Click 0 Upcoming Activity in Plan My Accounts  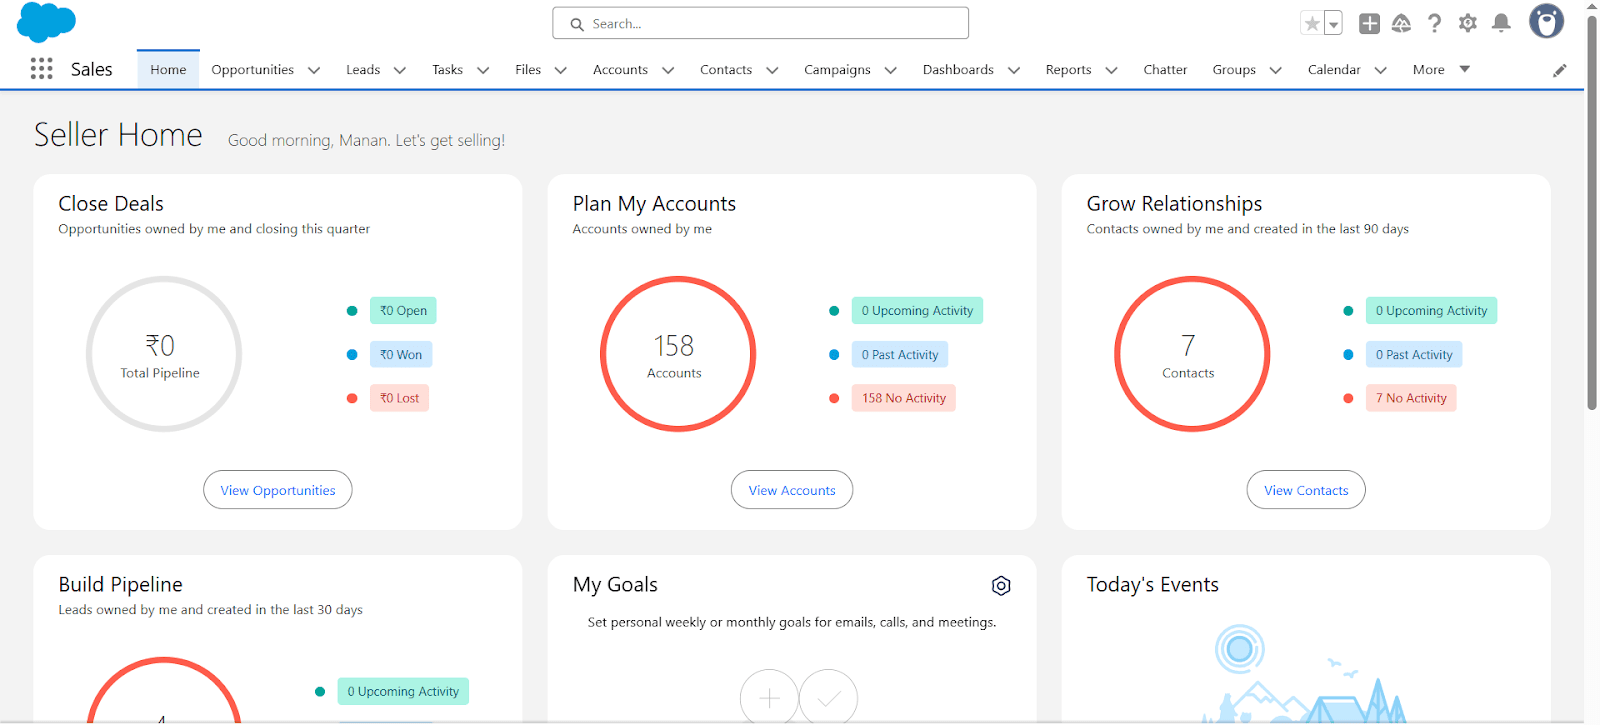[x=917, y=311]
